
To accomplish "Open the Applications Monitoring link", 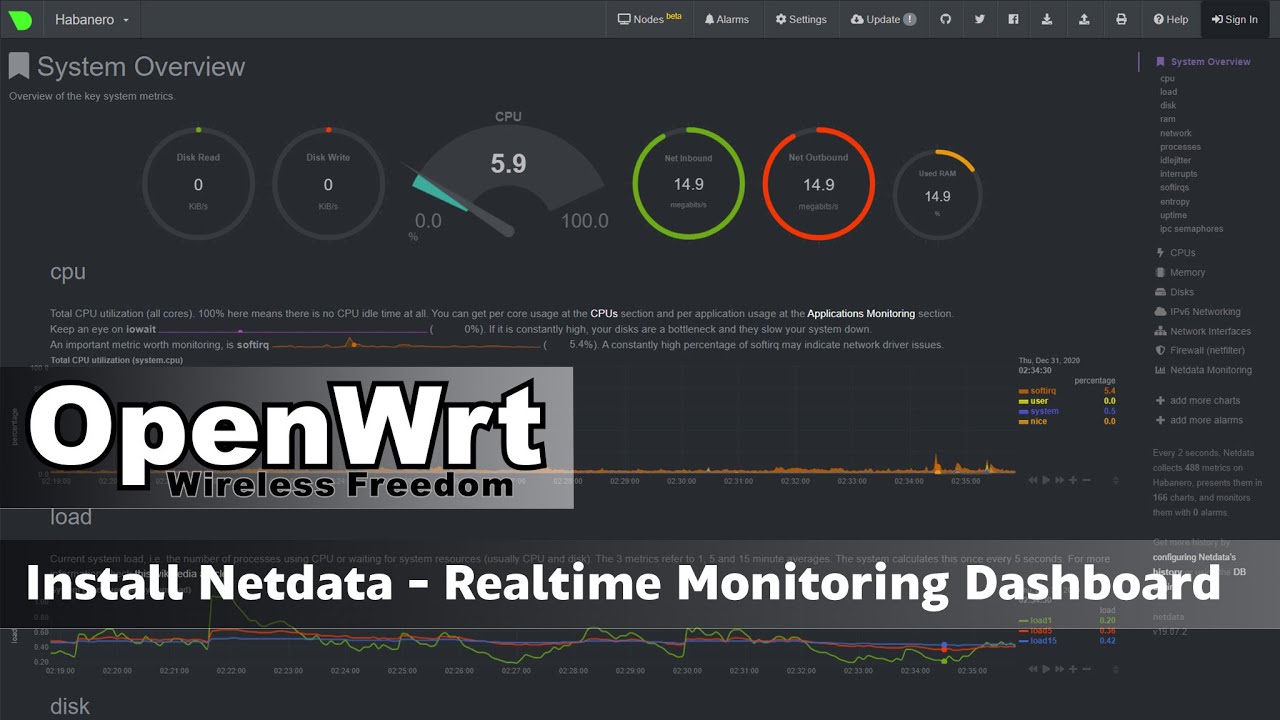I will (x=861, y=313).
